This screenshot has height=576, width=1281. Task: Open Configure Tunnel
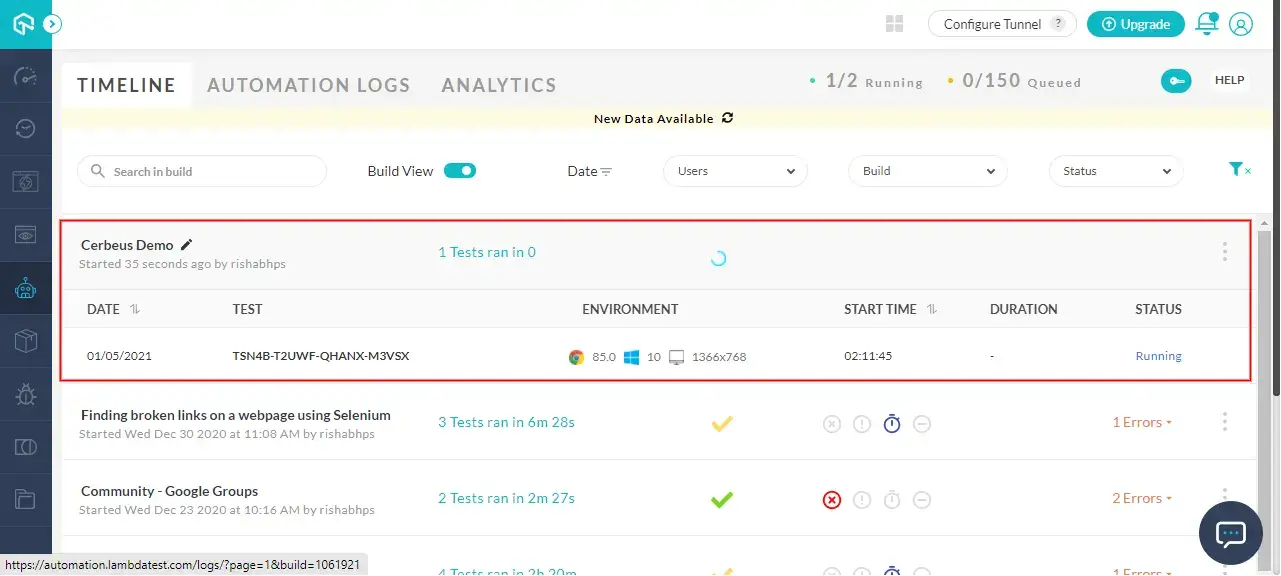pos(994,23)
